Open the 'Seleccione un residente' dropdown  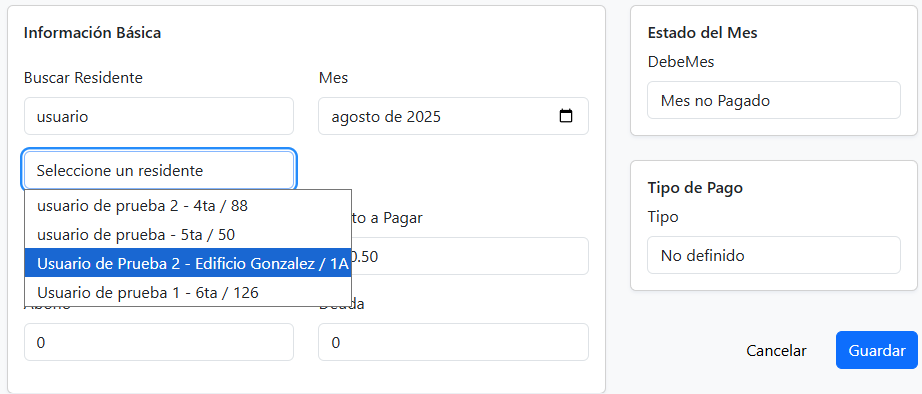159,171
